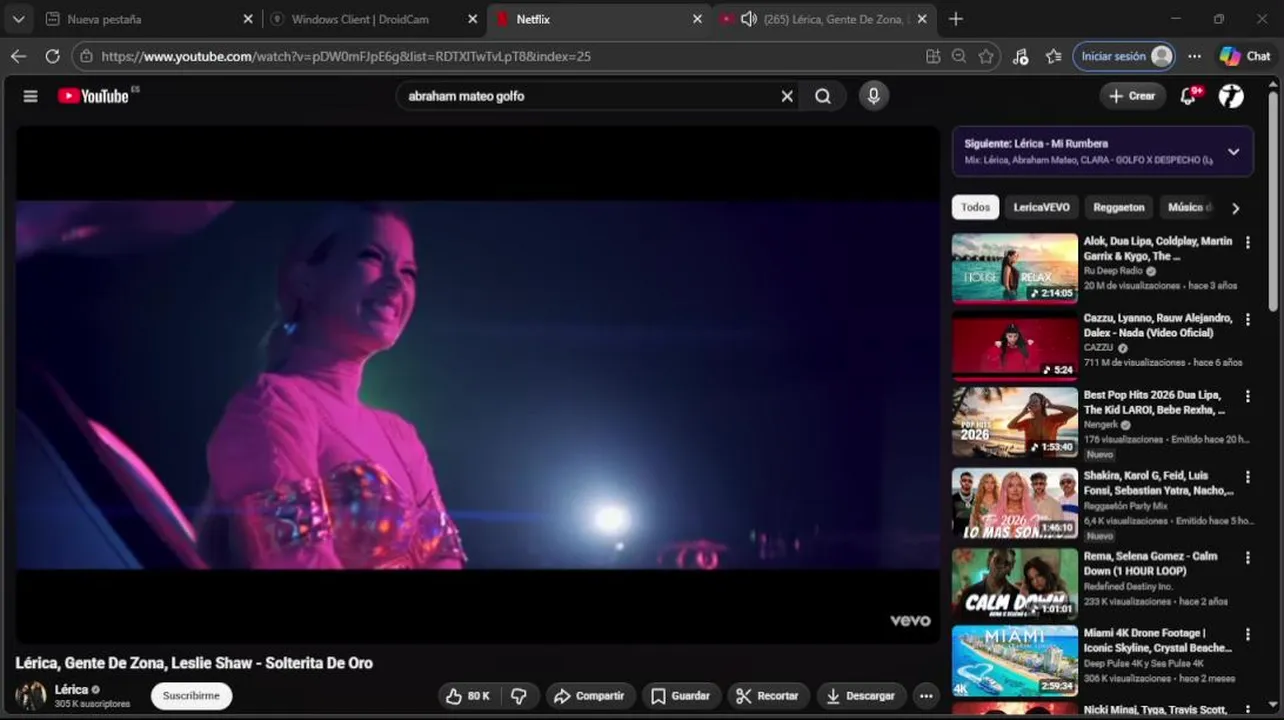Expand the Siguiente mix playlist panel
This screenshot has height=720, width=1284.
click(x=1233, y=152)
